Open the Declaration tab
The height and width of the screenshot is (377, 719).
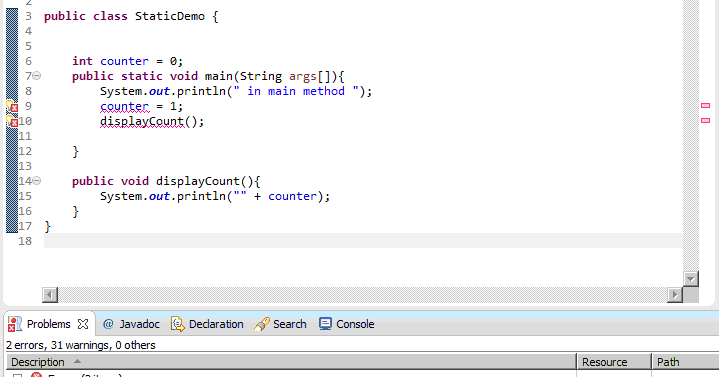[216, 324]
